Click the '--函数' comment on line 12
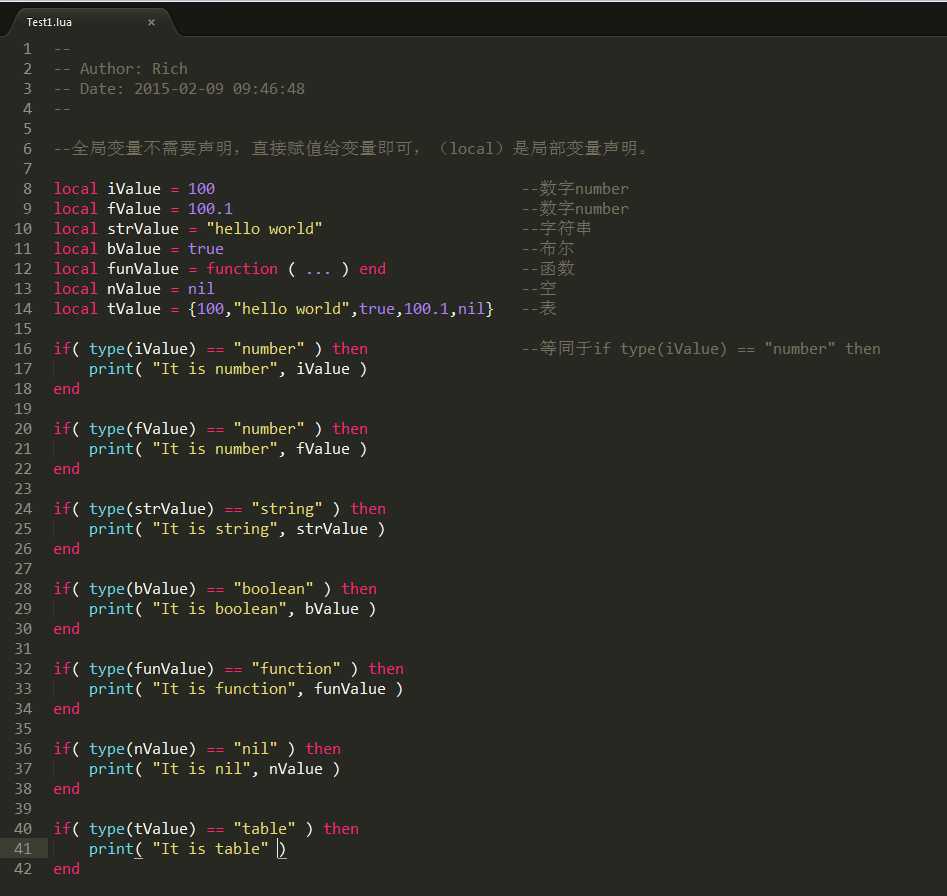This screenshot has width=947, height=896. [x=548, y=269]
